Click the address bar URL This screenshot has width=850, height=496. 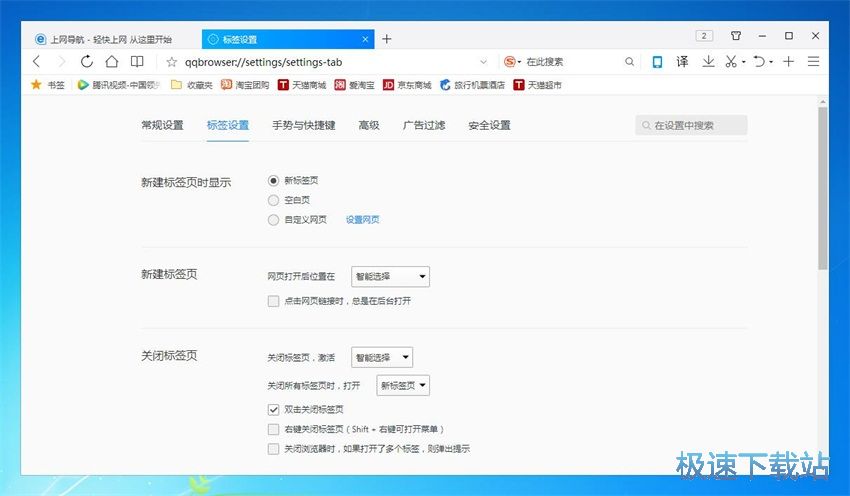click(x=263, y=62)
